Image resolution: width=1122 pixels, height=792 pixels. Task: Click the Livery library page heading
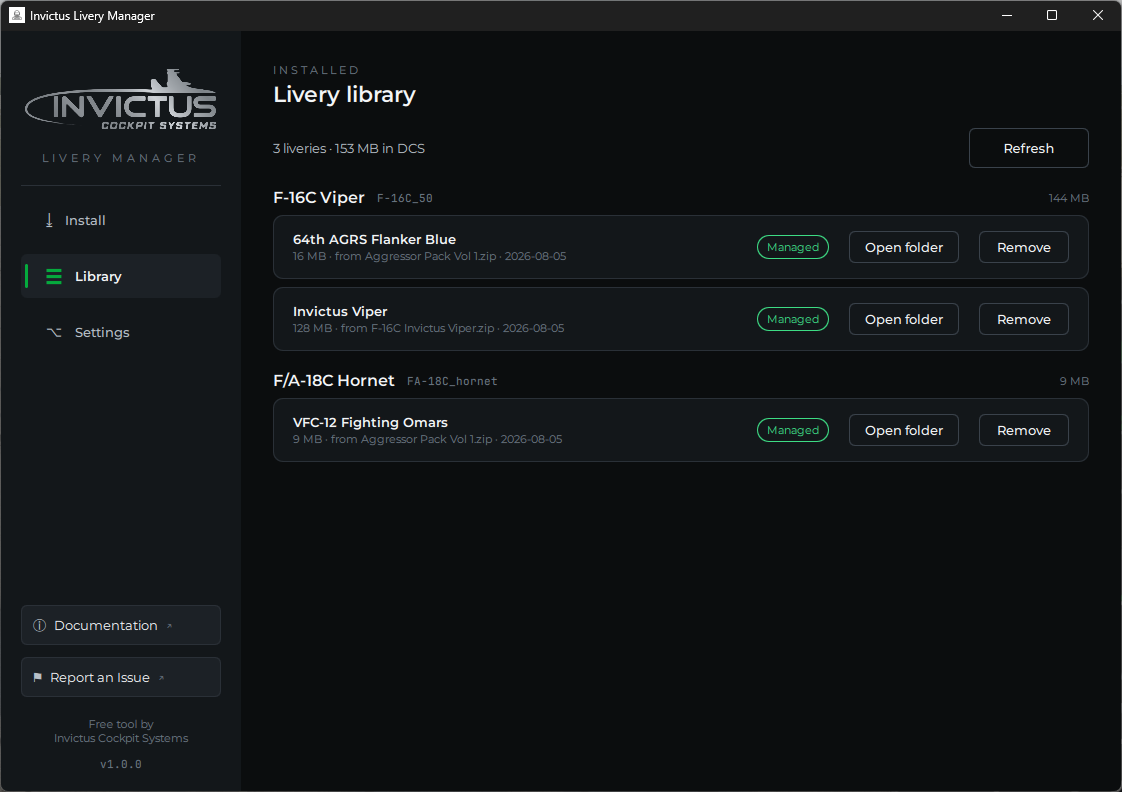coord(344,94)
